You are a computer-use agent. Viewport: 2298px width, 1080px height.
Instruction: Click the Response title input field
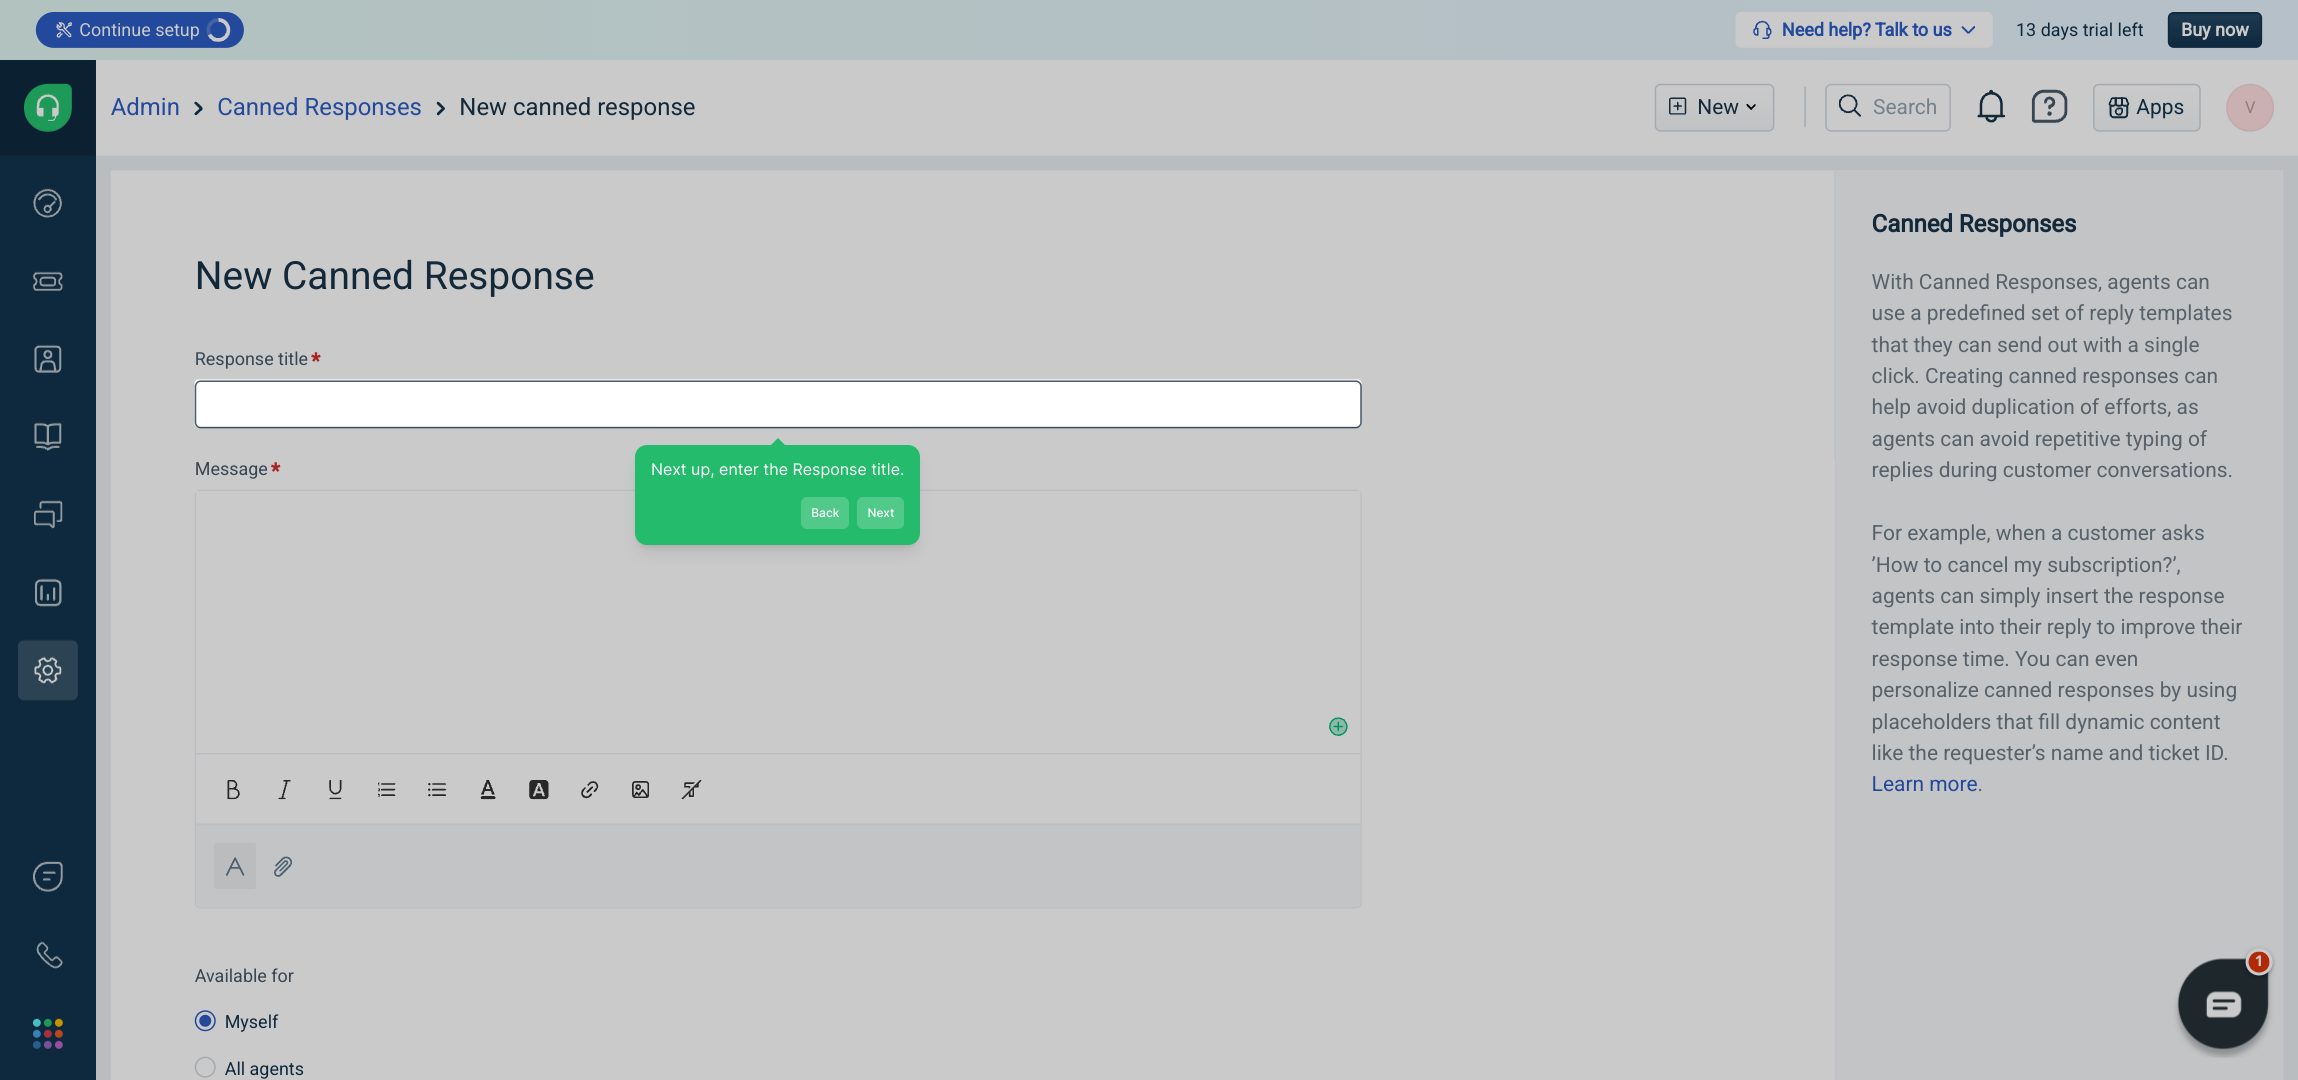(777, 404)
